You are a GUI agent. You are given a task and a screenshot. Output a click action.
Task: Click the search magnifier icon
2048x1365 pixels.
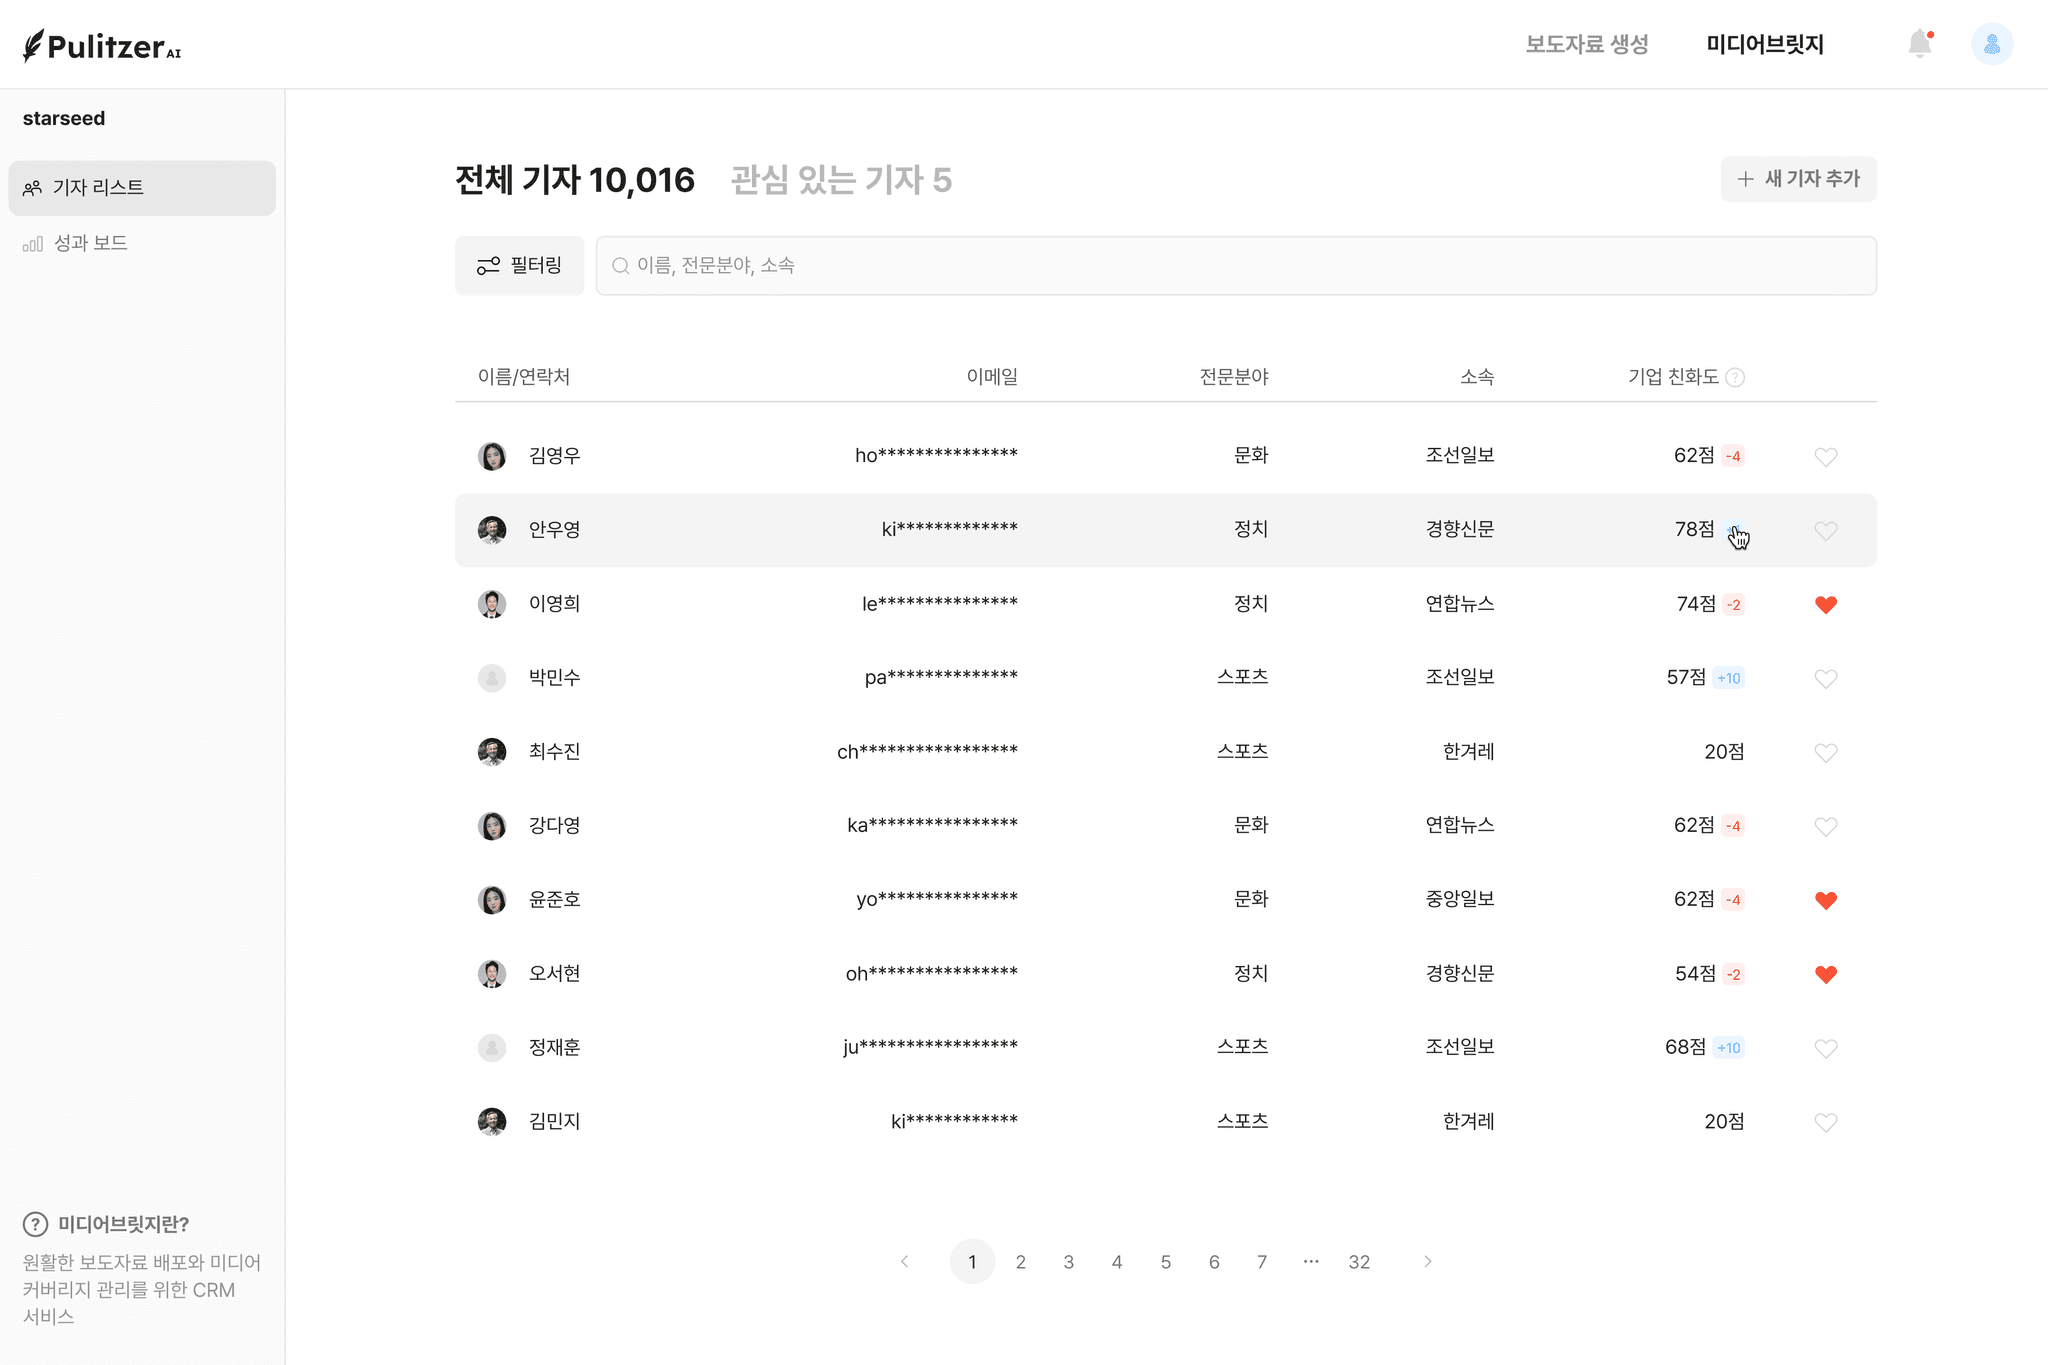point(620,266)
